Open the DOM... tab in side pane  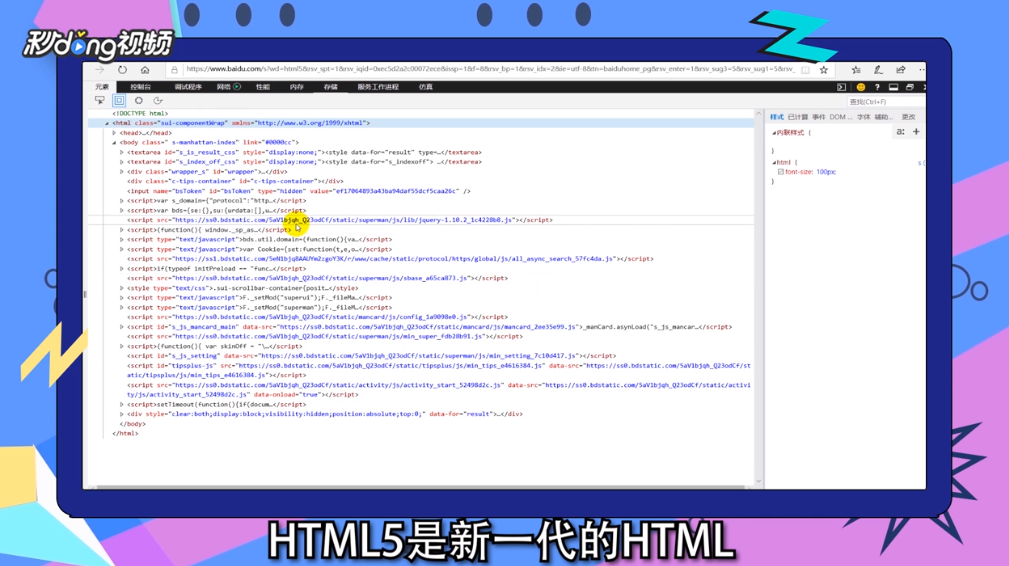click(840, 117)
